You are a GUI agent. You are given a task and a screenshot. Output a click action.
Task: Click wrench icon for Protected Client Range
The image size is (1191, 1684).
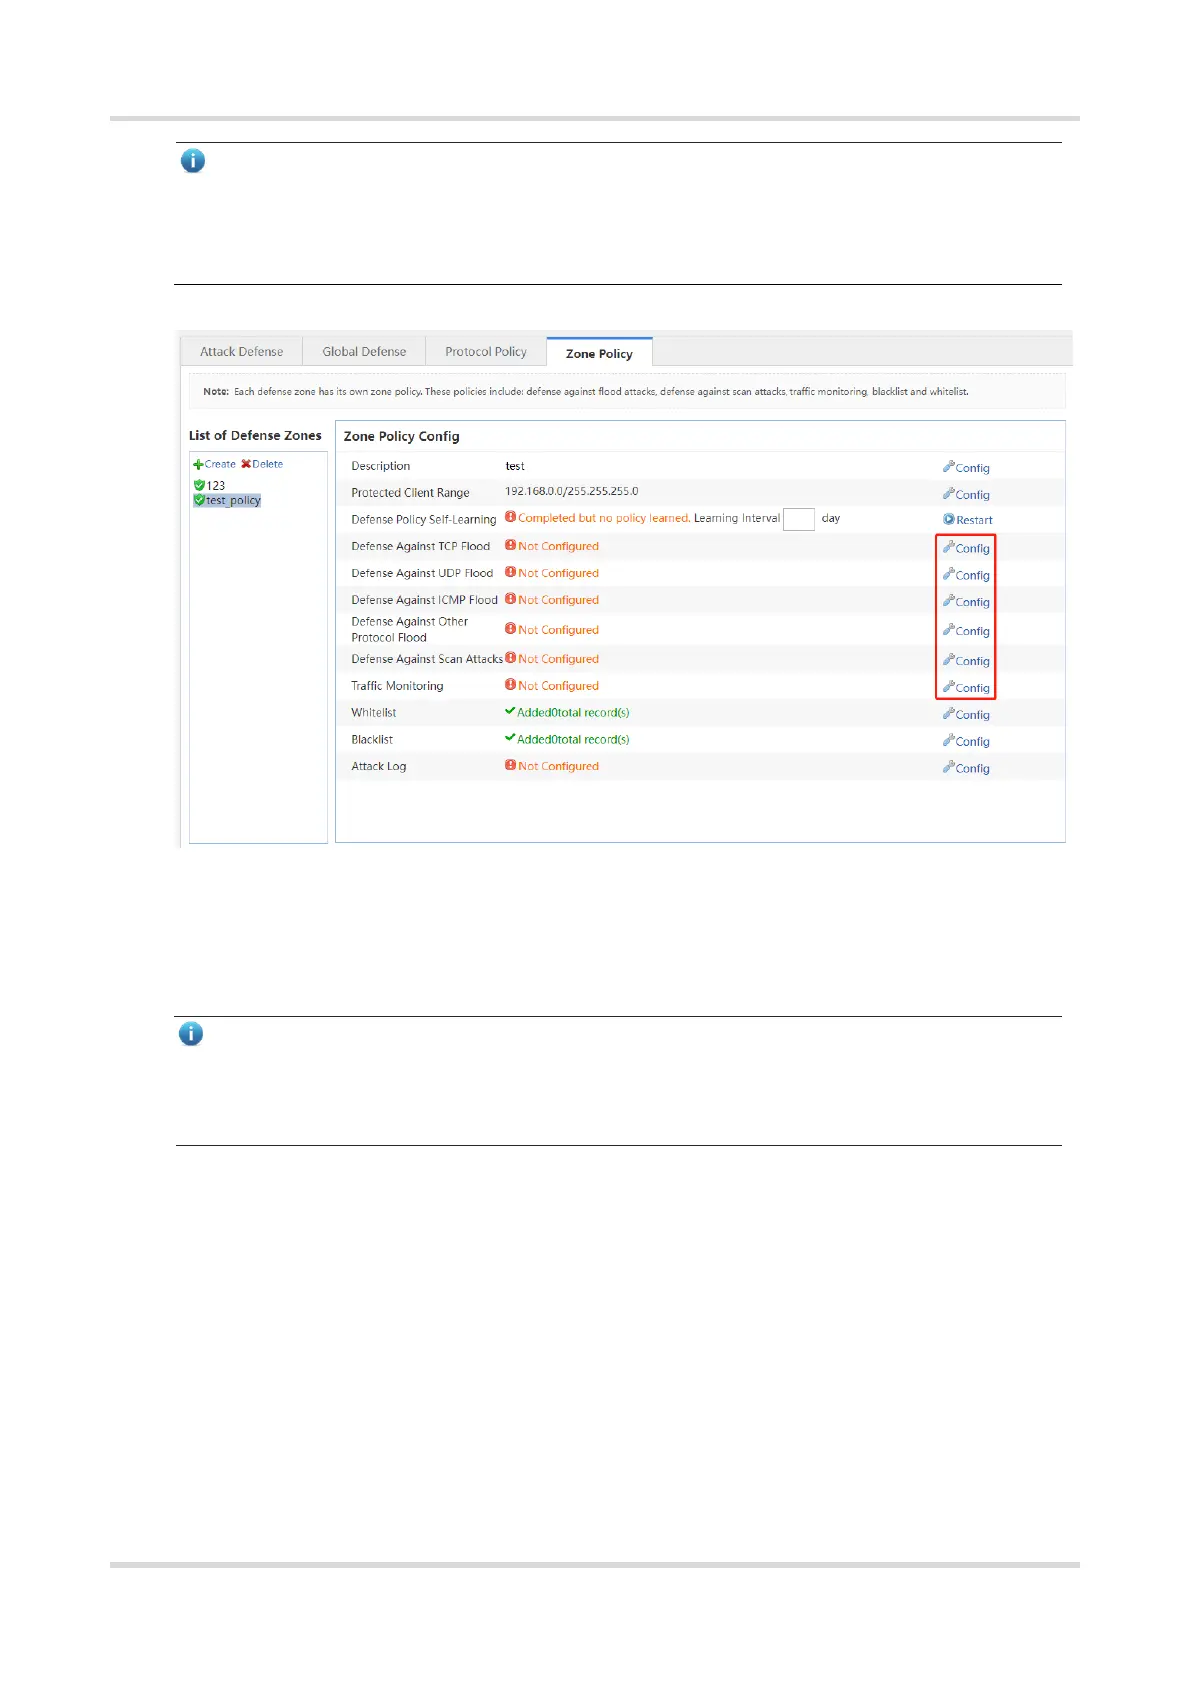click(x=949, y=494)
